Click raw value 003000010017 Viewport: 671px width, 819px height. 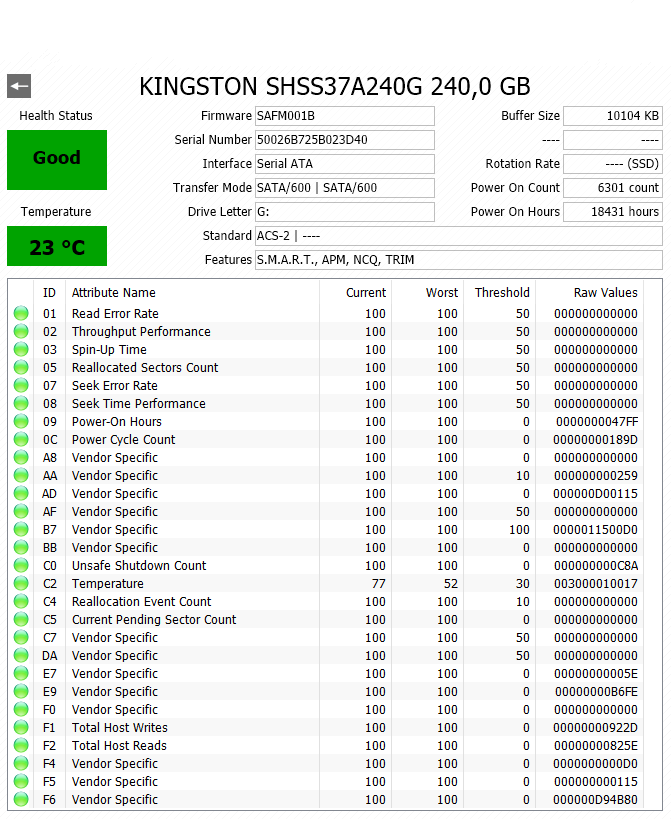click(x=596, y=584)
